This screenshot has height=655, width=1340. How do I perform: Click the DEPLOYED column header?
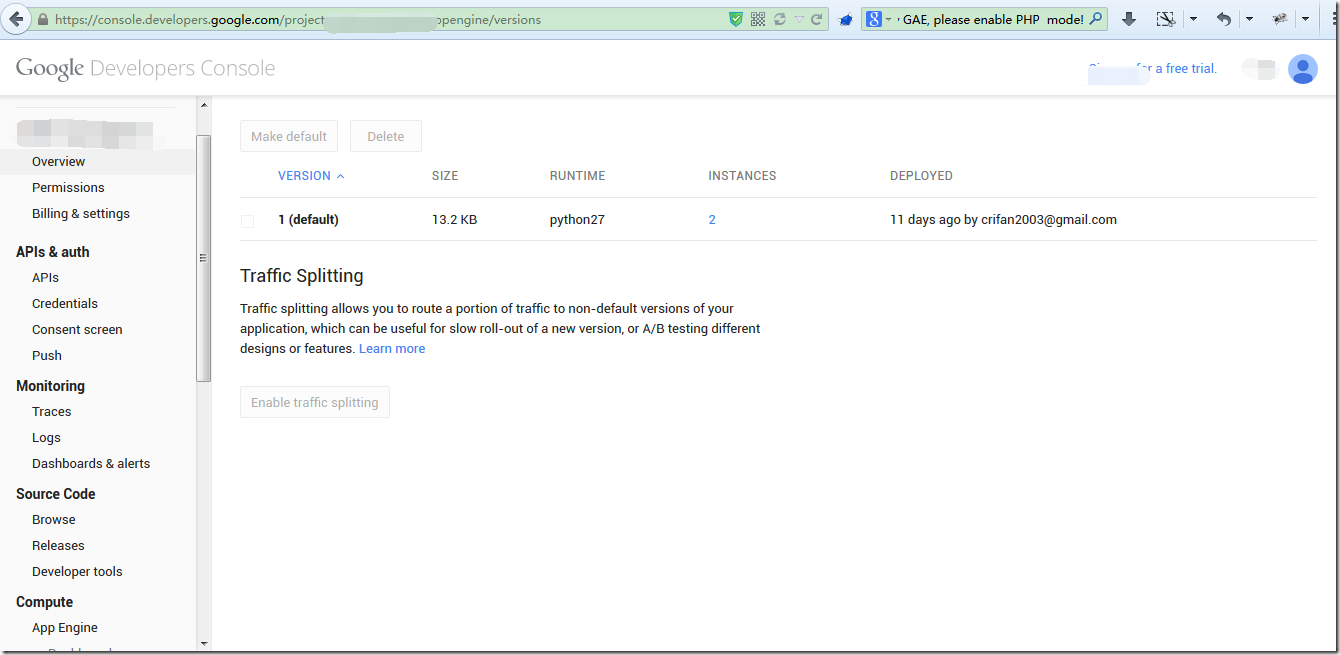(x=921, y=176)
